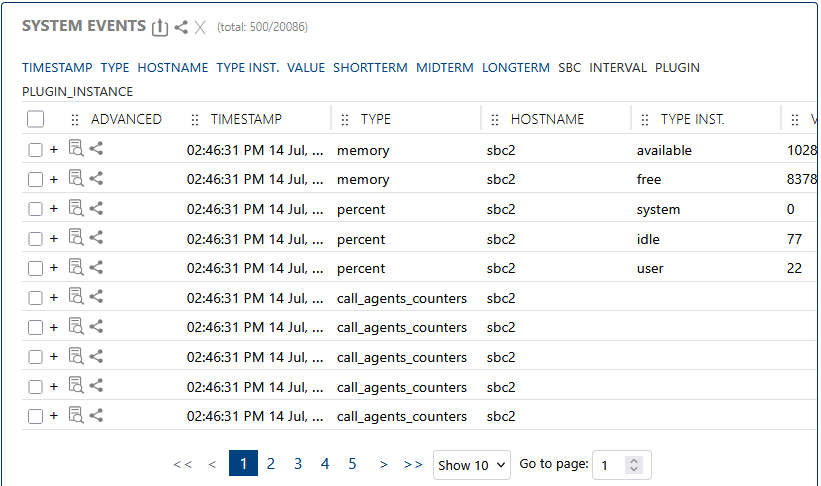Check the percent user row checkbox
This screenshot has width=821, height=486.
36,269
